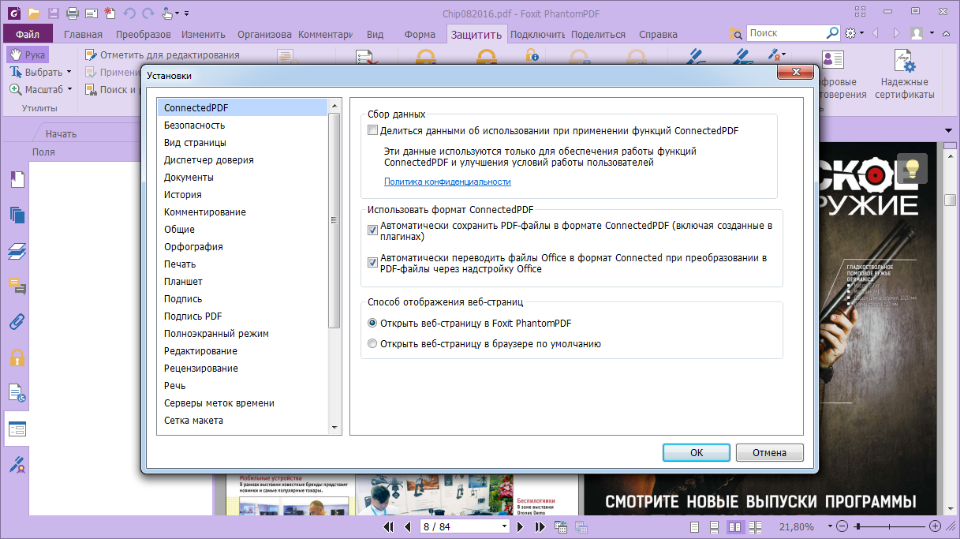The image size is (960, 539).
Task: Click the lightbulb hint icon on document
Action: [x=912, y=168]
